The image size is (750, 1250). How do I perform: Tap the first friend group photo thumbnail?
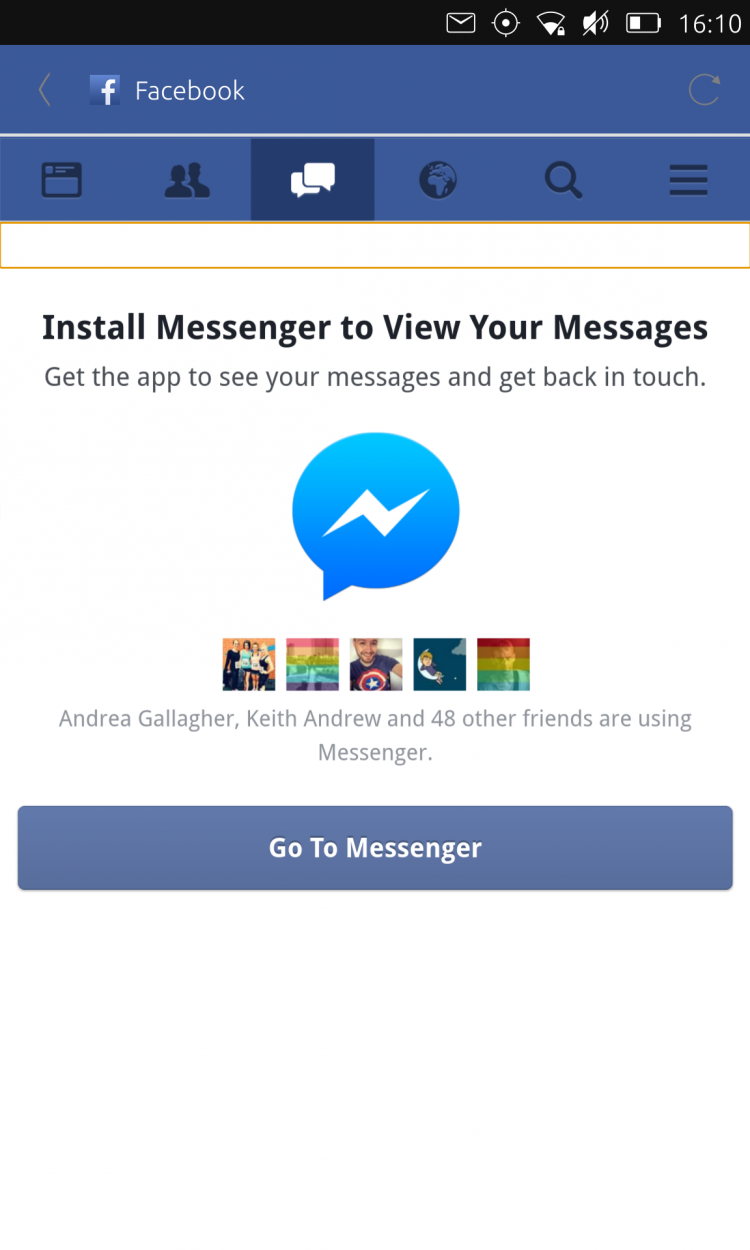(249, 664)
